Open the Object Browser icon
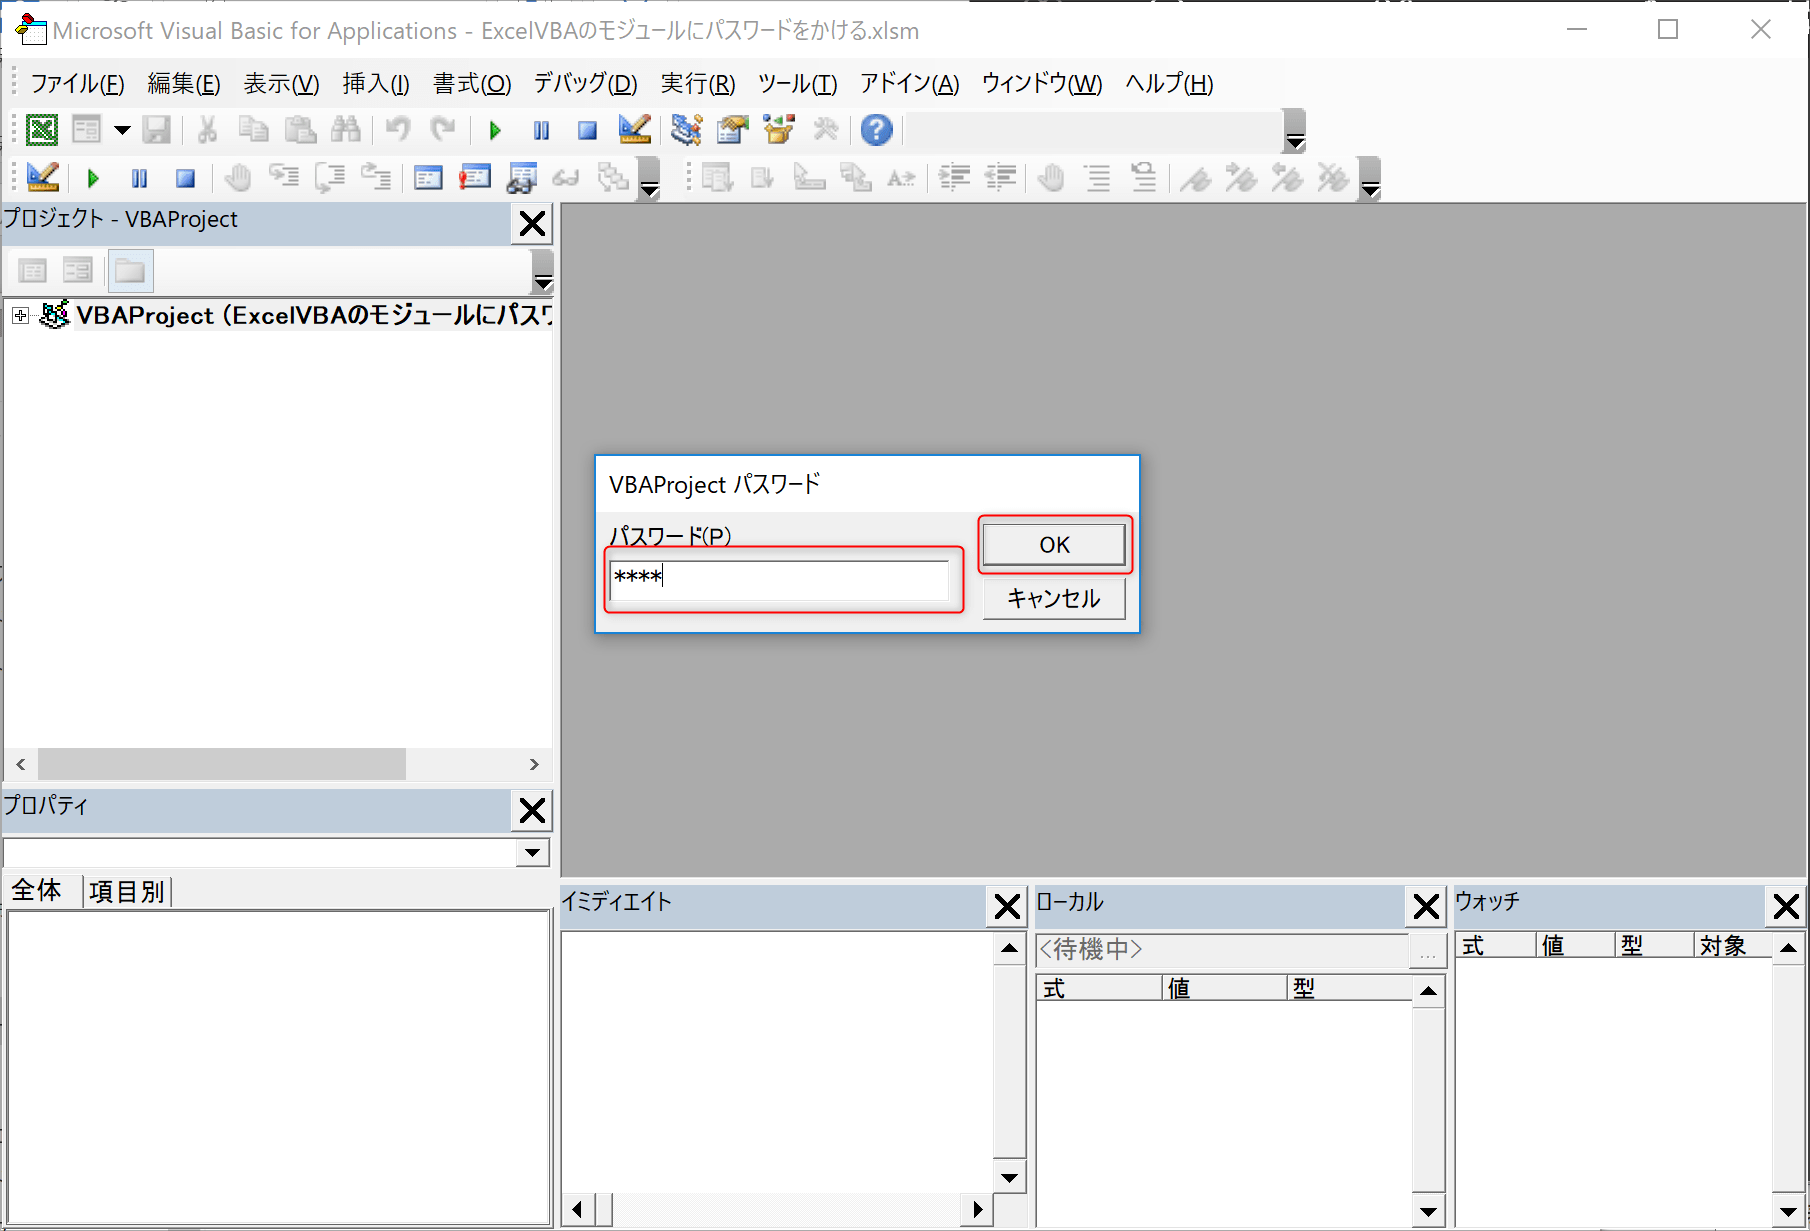 [778, 130]
